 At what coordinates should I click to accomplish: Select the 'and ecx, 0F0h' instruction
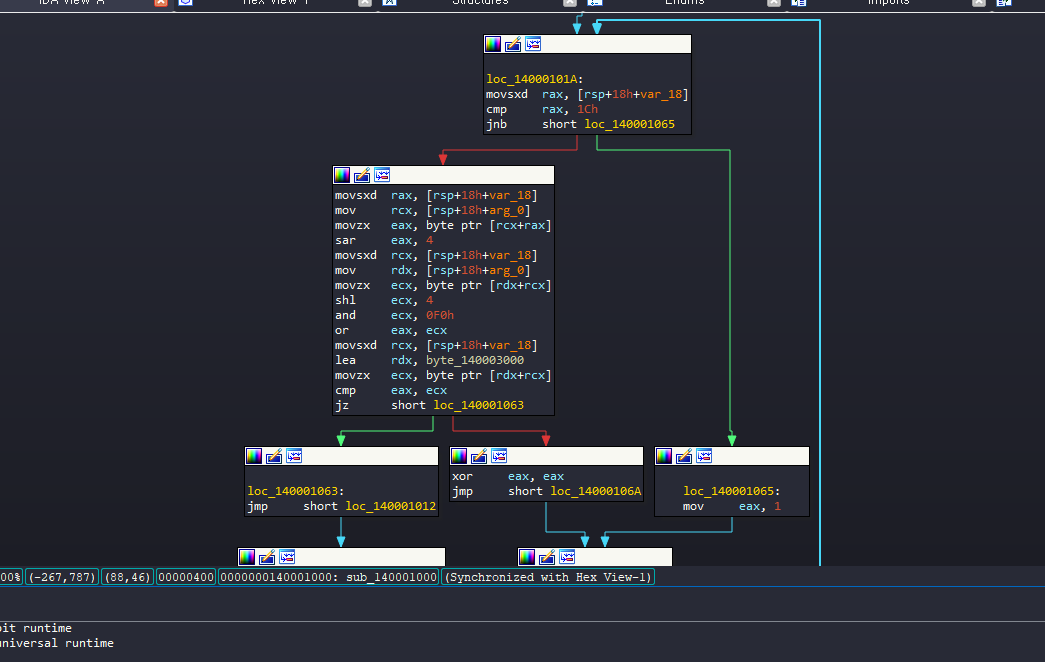pos(395,315)
